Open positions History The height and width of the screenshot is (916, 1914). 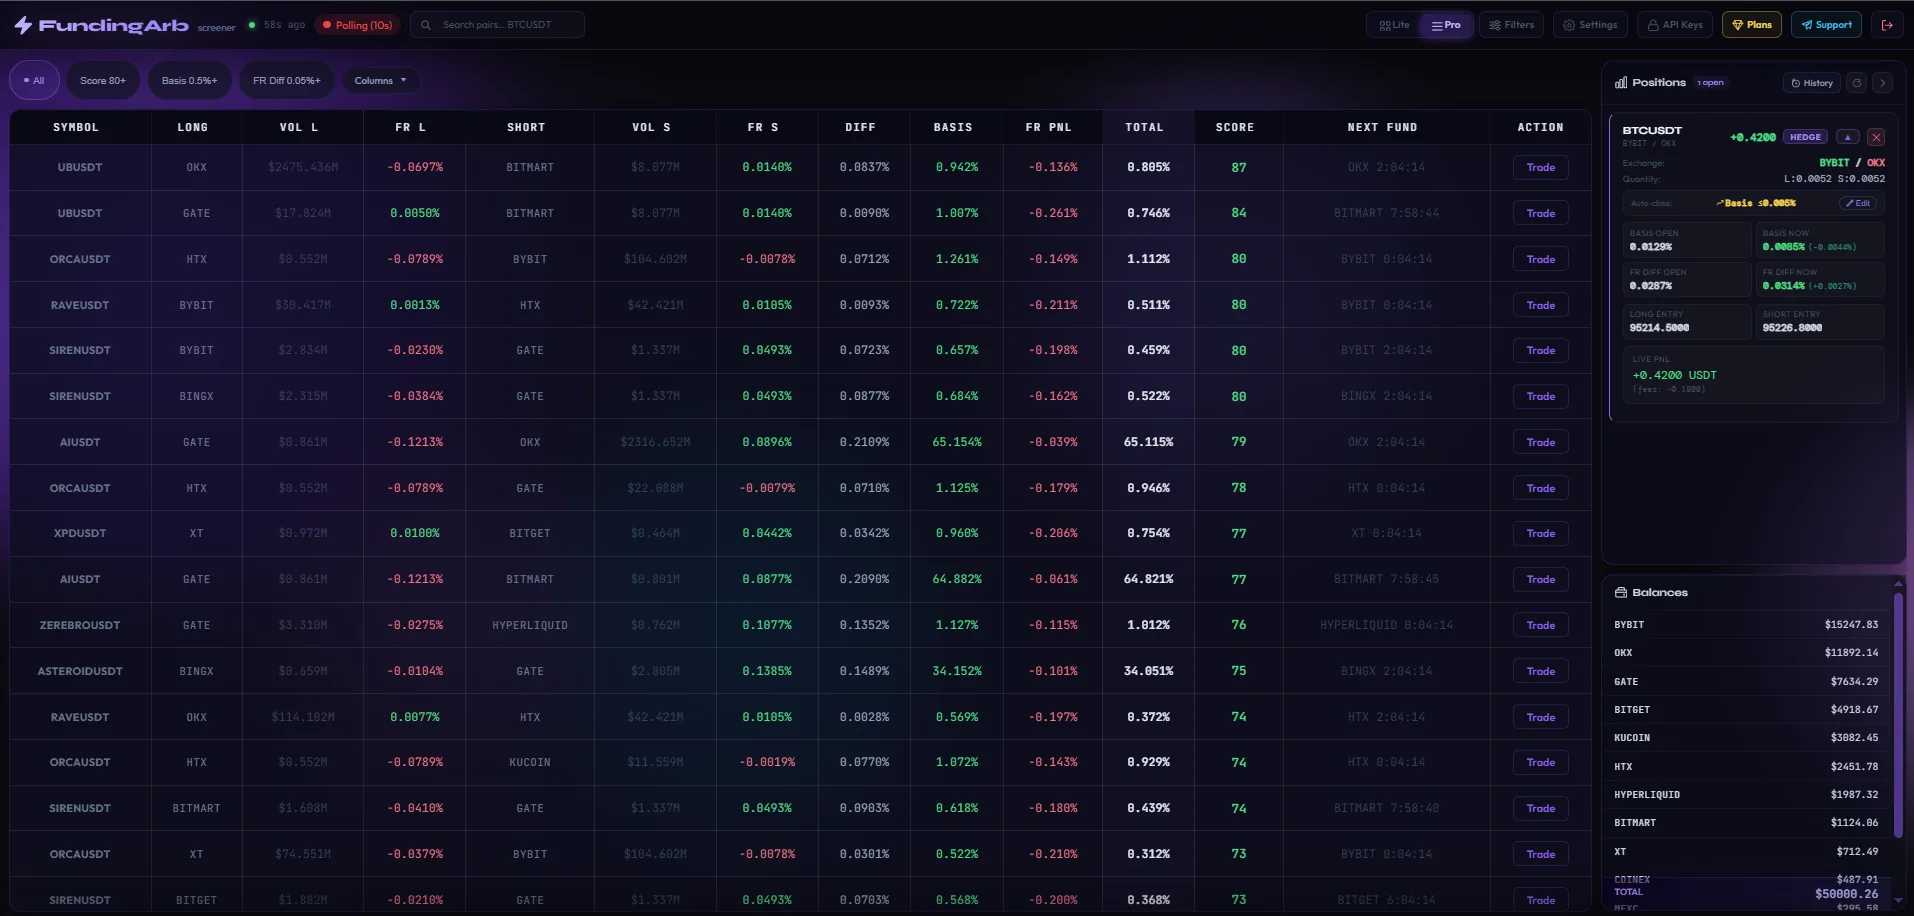coord(1812,83)
